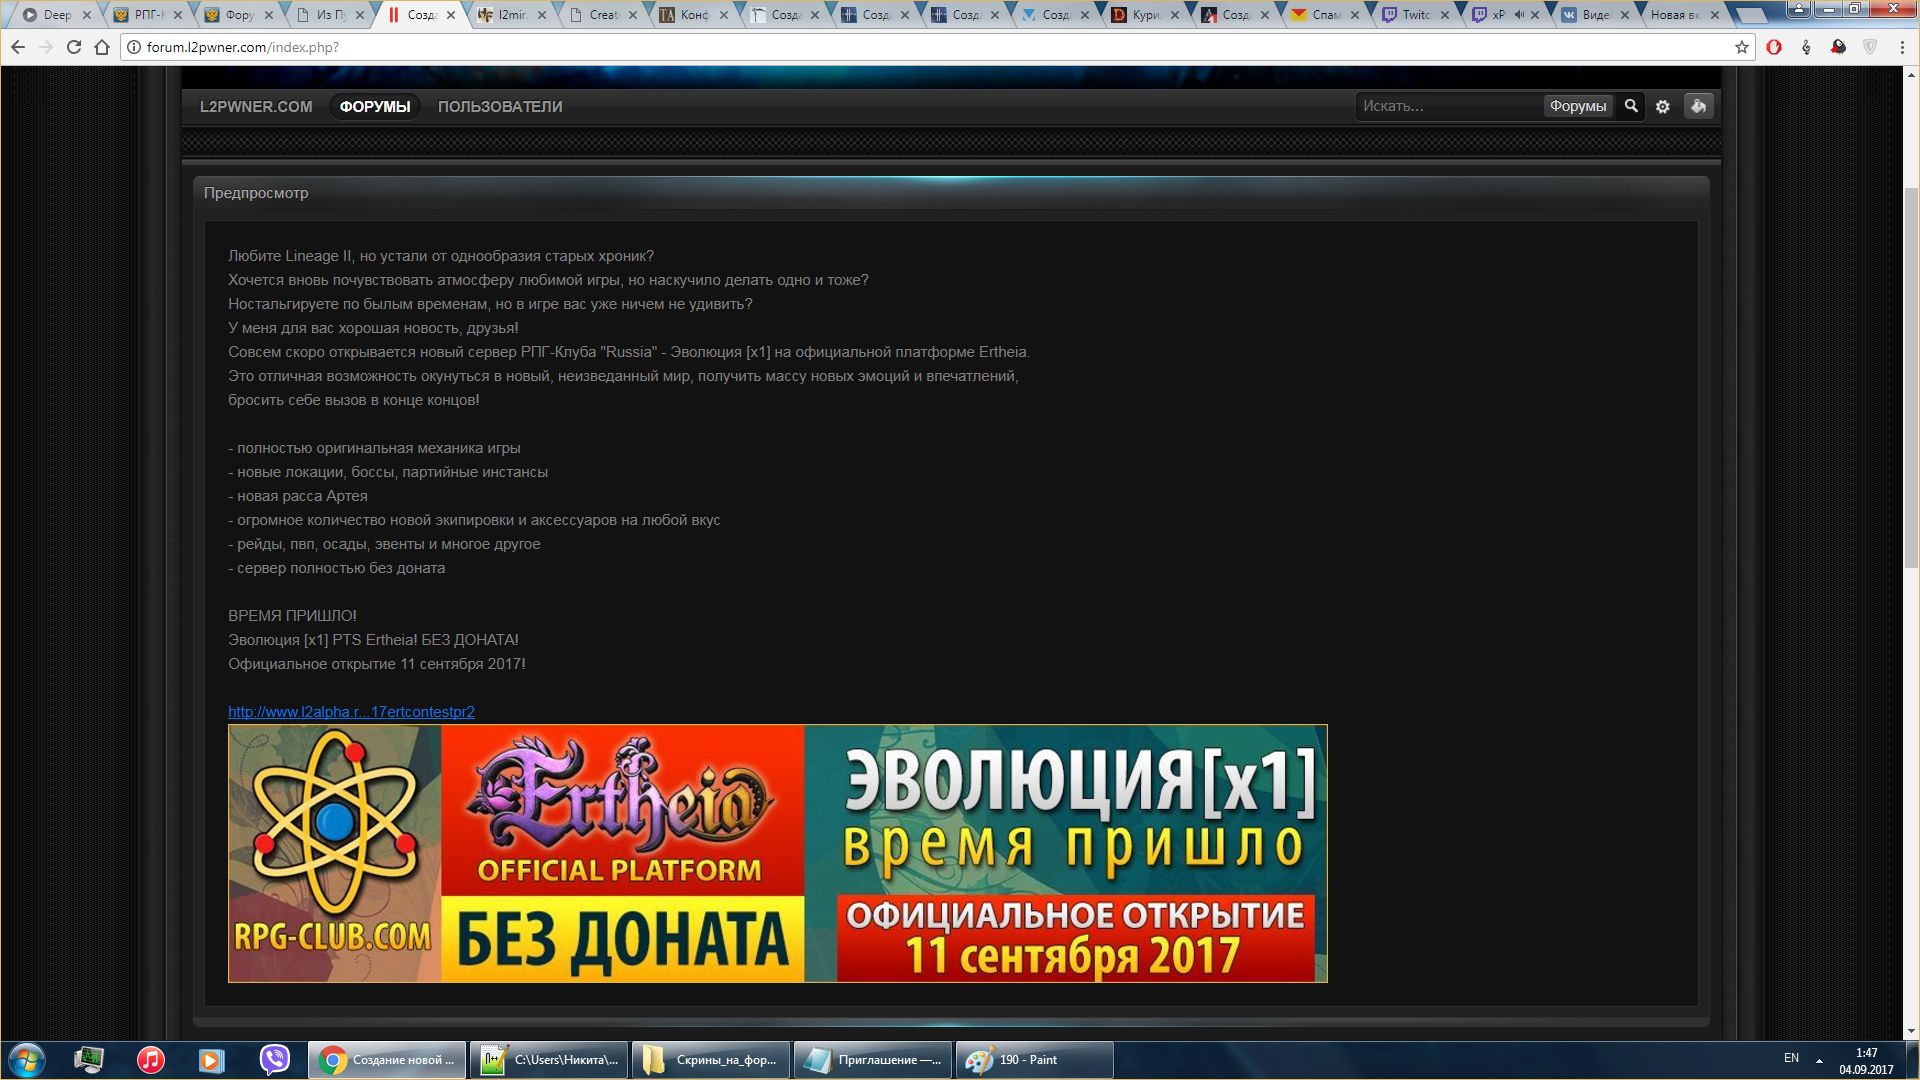The image size is (1920, 1080).
Task: Close the Twitc tab
Action: pyautogui.click(x=1445, y=15)
